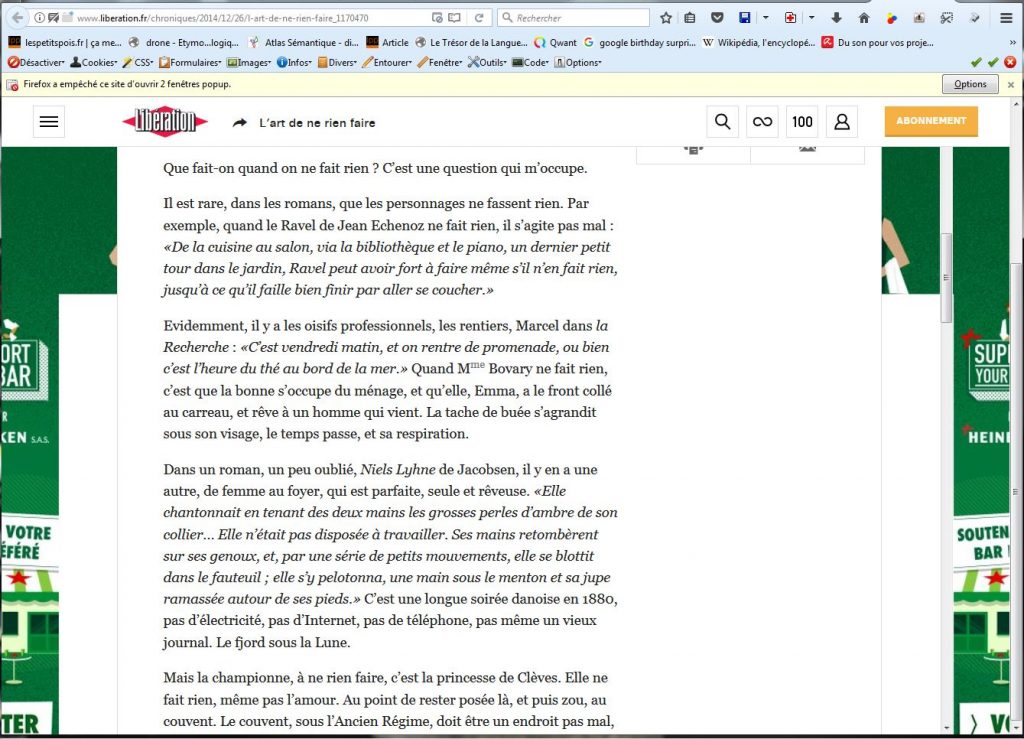1024x739 pixels.
Task: Click the Libération logo
Action: tap(165, 122)
